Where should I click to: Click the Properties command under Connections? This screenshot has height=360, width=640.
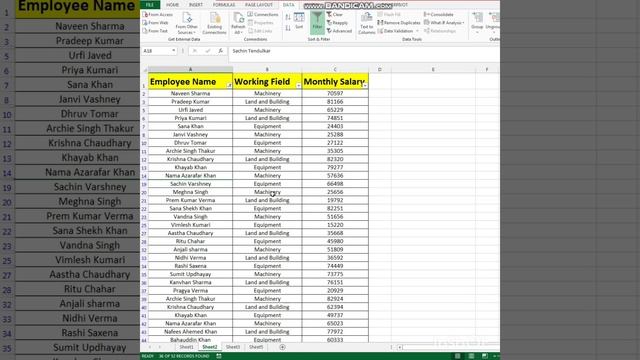point(261,23)
